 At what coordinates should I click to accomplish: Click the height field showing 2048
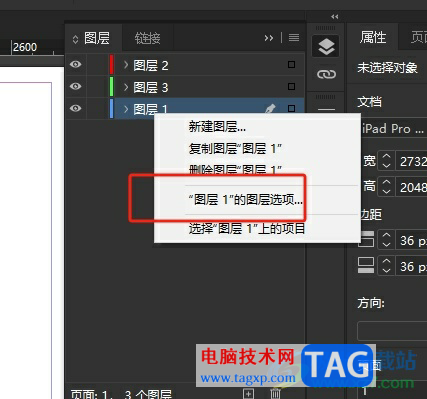412,187
